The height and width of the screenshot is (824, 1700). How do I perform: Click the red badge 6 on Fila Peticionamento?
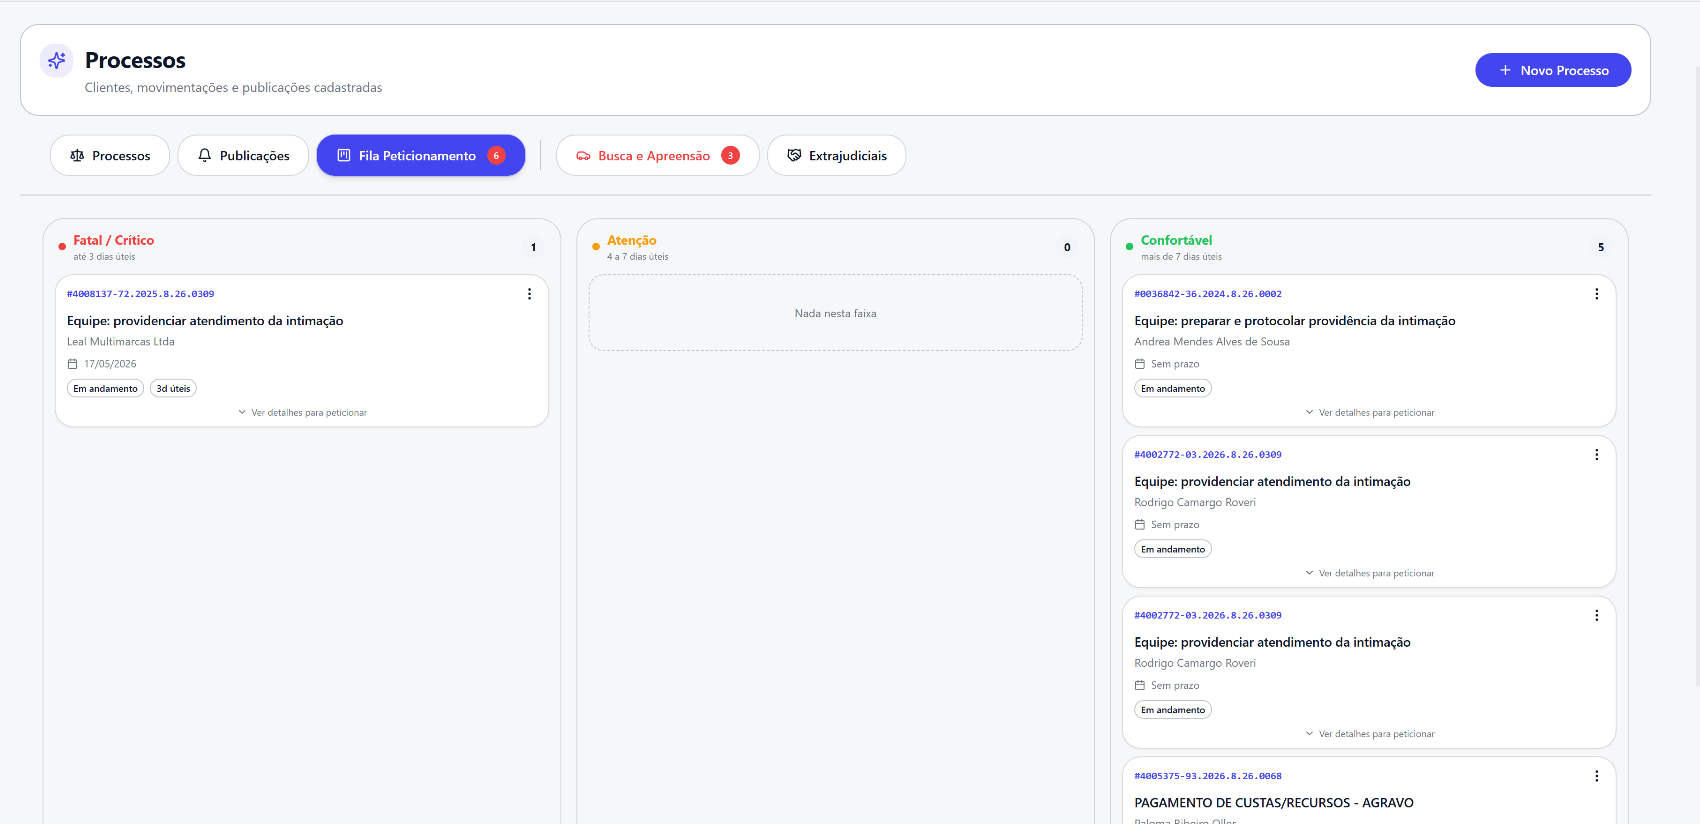496,155
